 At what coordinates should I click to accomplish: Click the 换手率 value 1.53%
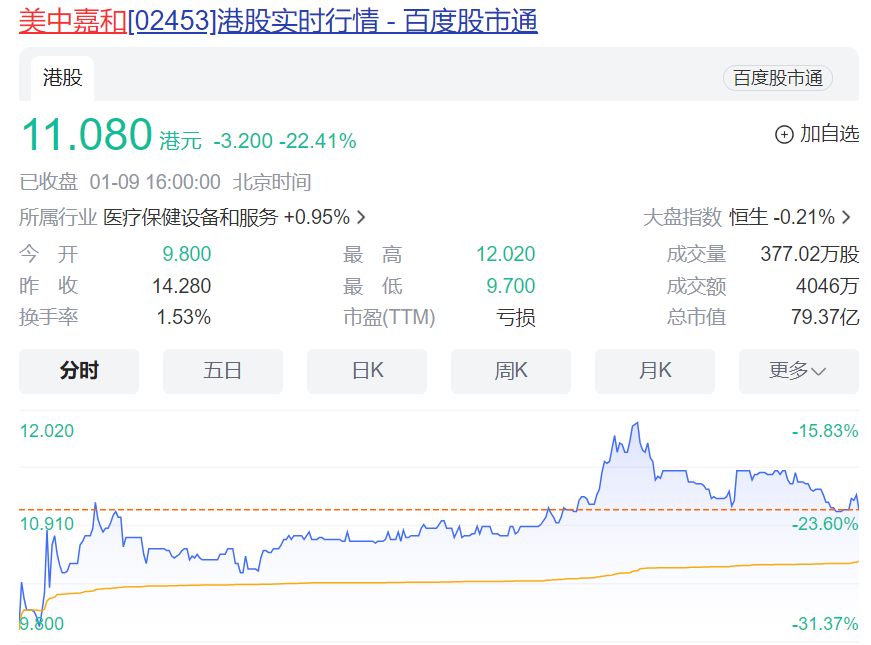[183, 317]
